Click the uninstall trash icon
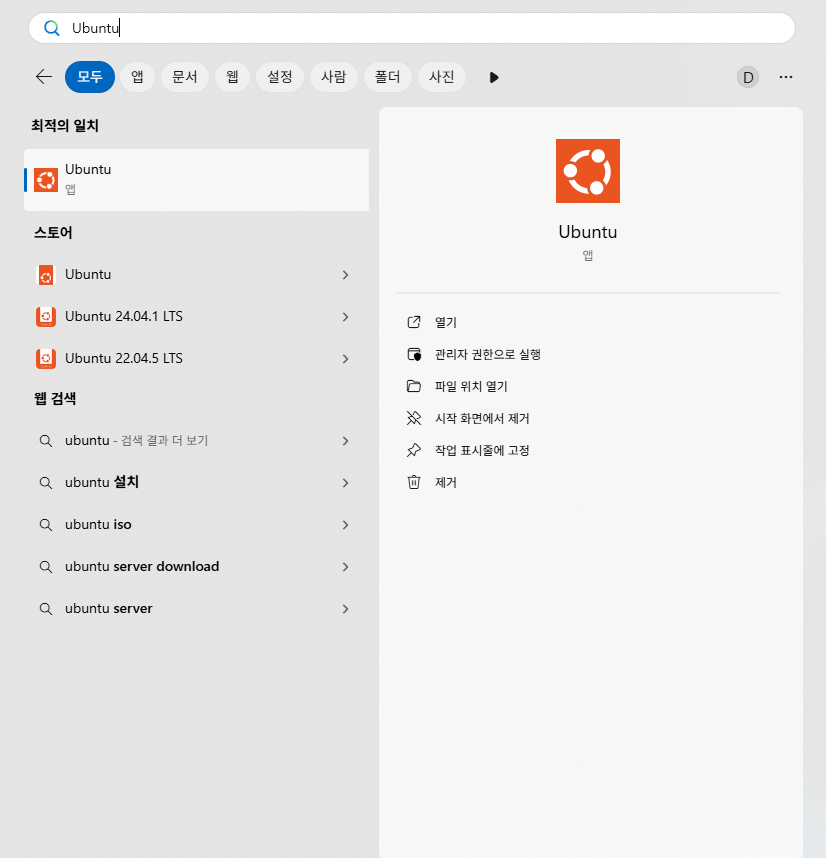The width and height of the screenshot is (826, 858). pos(415,482)
